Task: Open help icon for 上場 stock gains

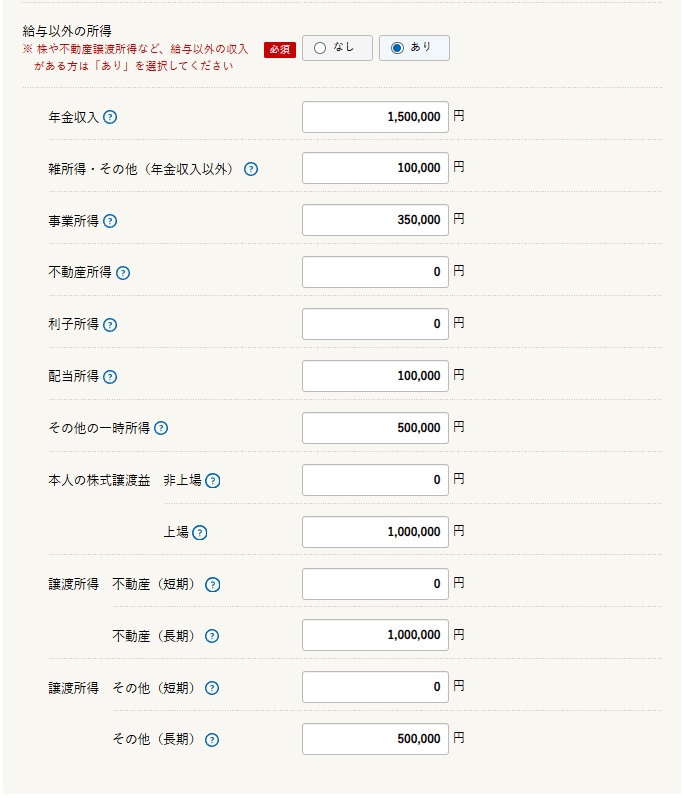Action: click(200, 533)
